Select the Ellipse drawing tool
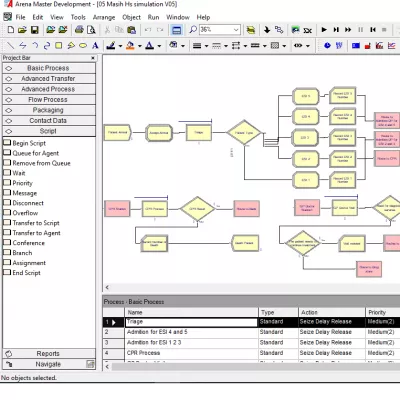The height and width of the screenshot is (400, 400). coord(83,45)
